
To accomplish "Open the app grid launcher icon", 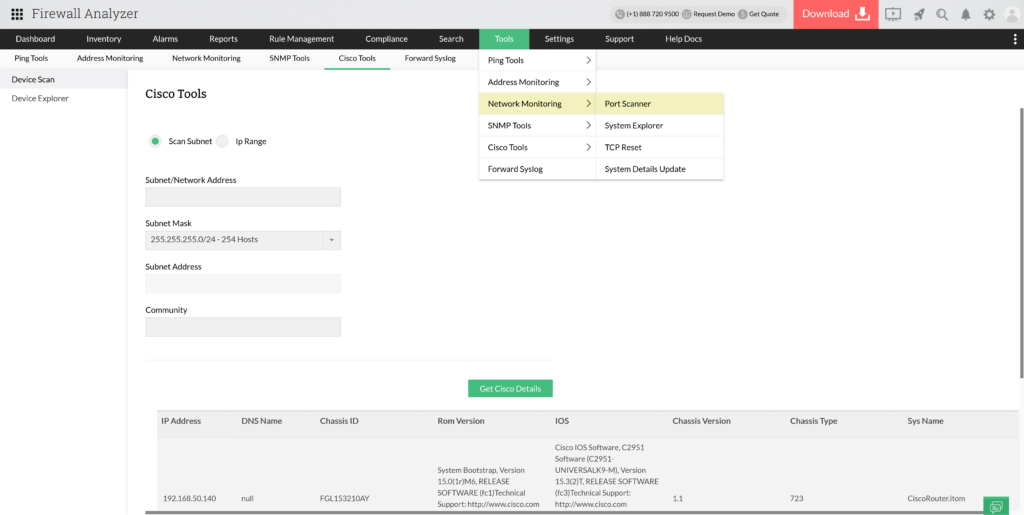I will click(17, 14).
